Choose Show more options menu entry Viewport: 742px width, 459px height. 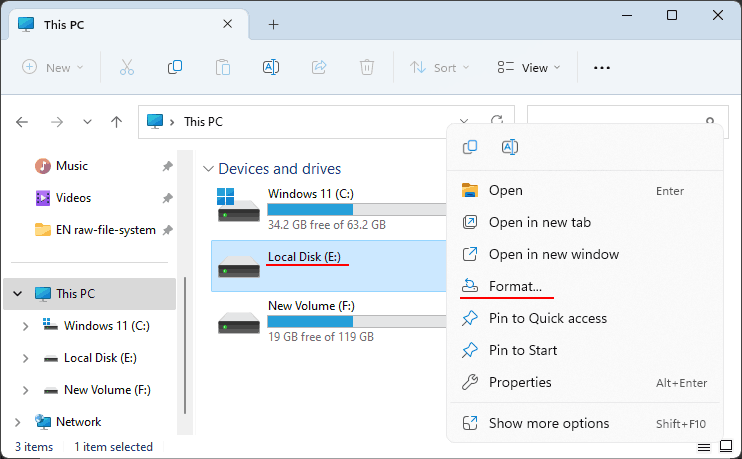pyautogui.click(x=548, y=423)
